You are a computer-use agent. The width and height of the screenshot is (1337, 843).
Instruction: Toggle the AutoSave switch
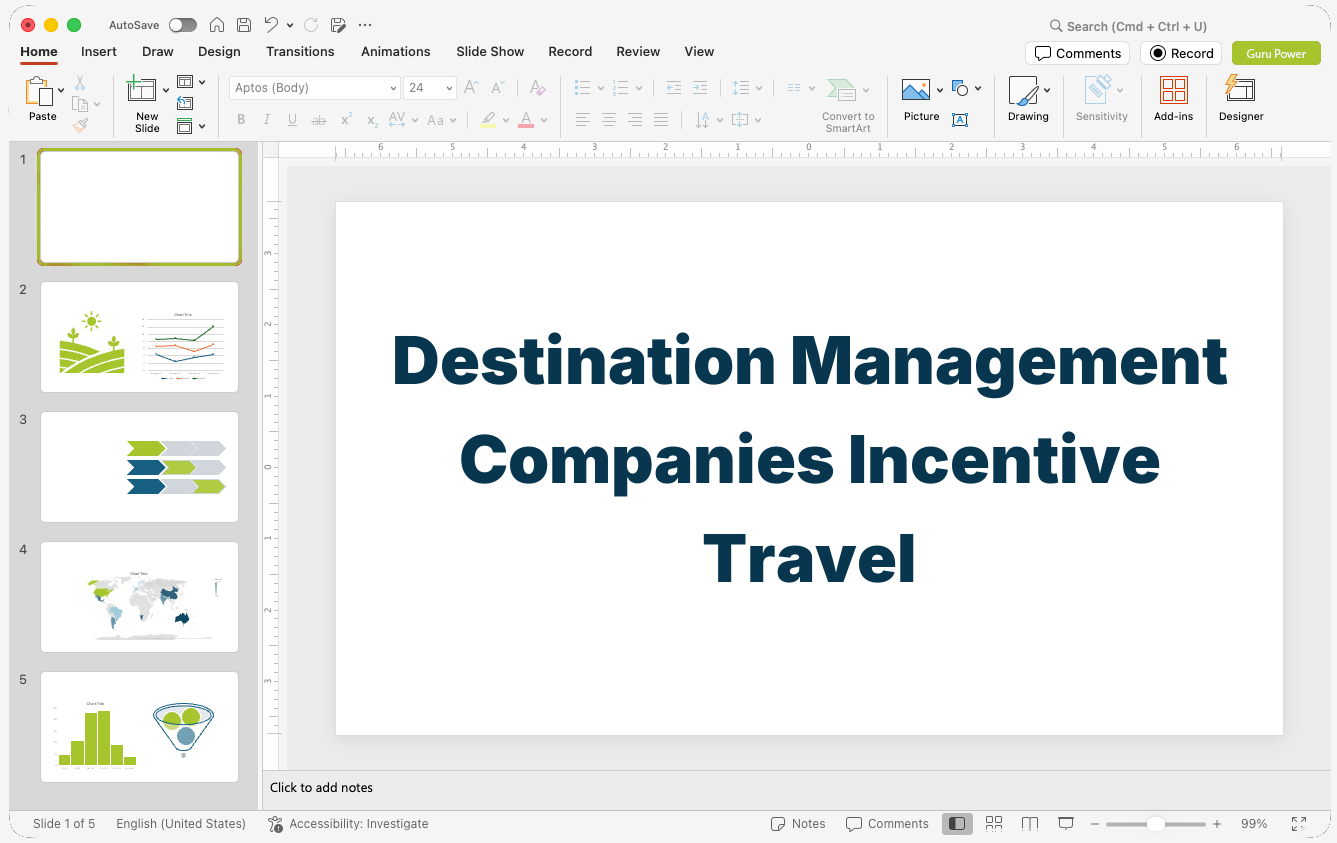coord(183,25)
